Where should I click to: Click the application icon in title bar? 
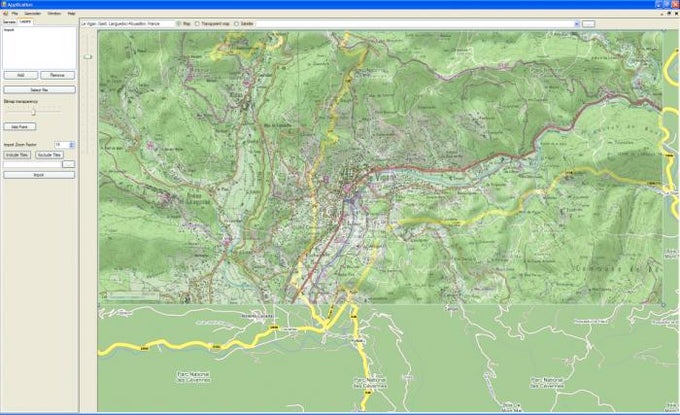point(4,4)
